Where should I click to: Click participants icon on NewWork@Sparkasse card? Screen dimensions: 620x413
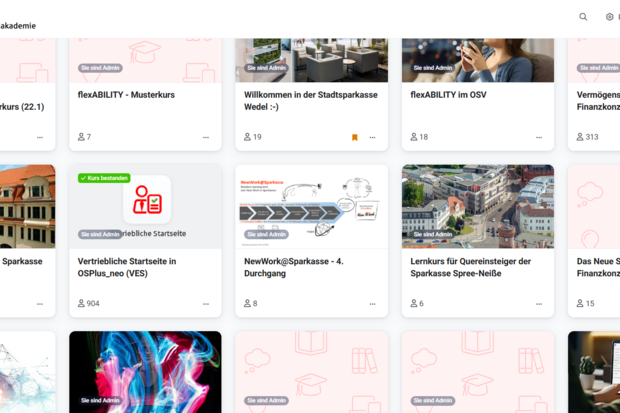click(248, 303)
